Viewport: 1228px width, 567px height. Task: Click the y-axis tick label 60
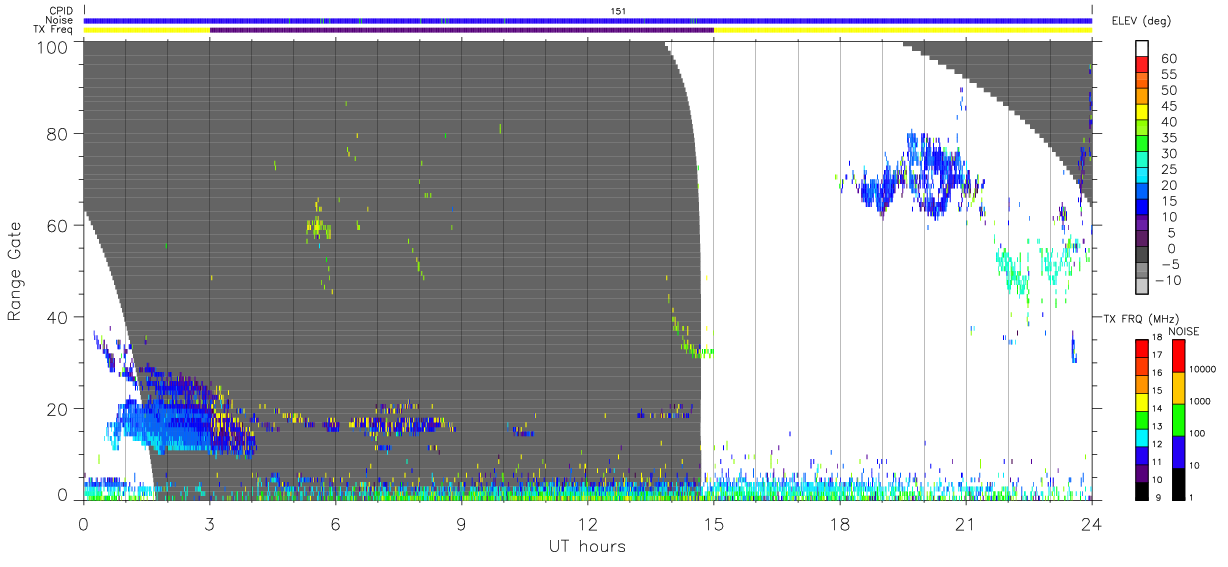coord(59,225)
